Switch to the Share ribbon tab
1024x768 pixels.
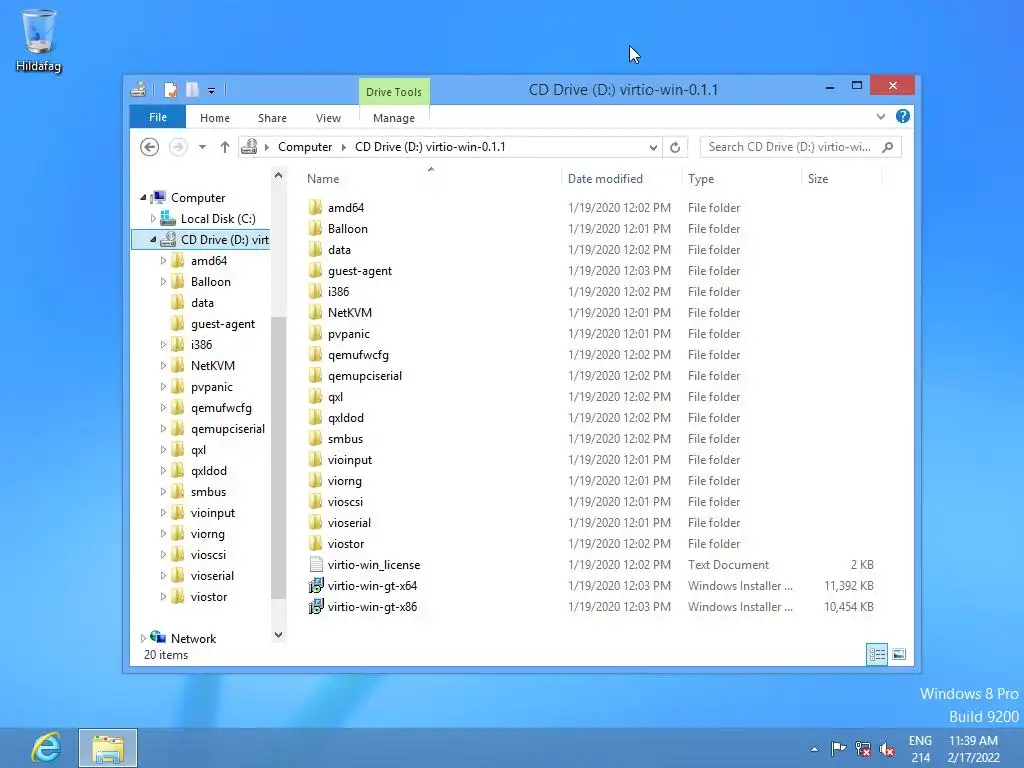point(272,118)
